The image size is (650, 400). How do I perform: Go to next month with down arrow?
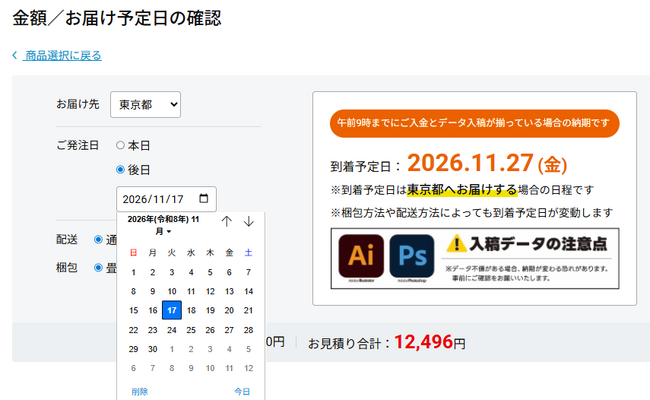pyautogui.click(x=248, y=221)
